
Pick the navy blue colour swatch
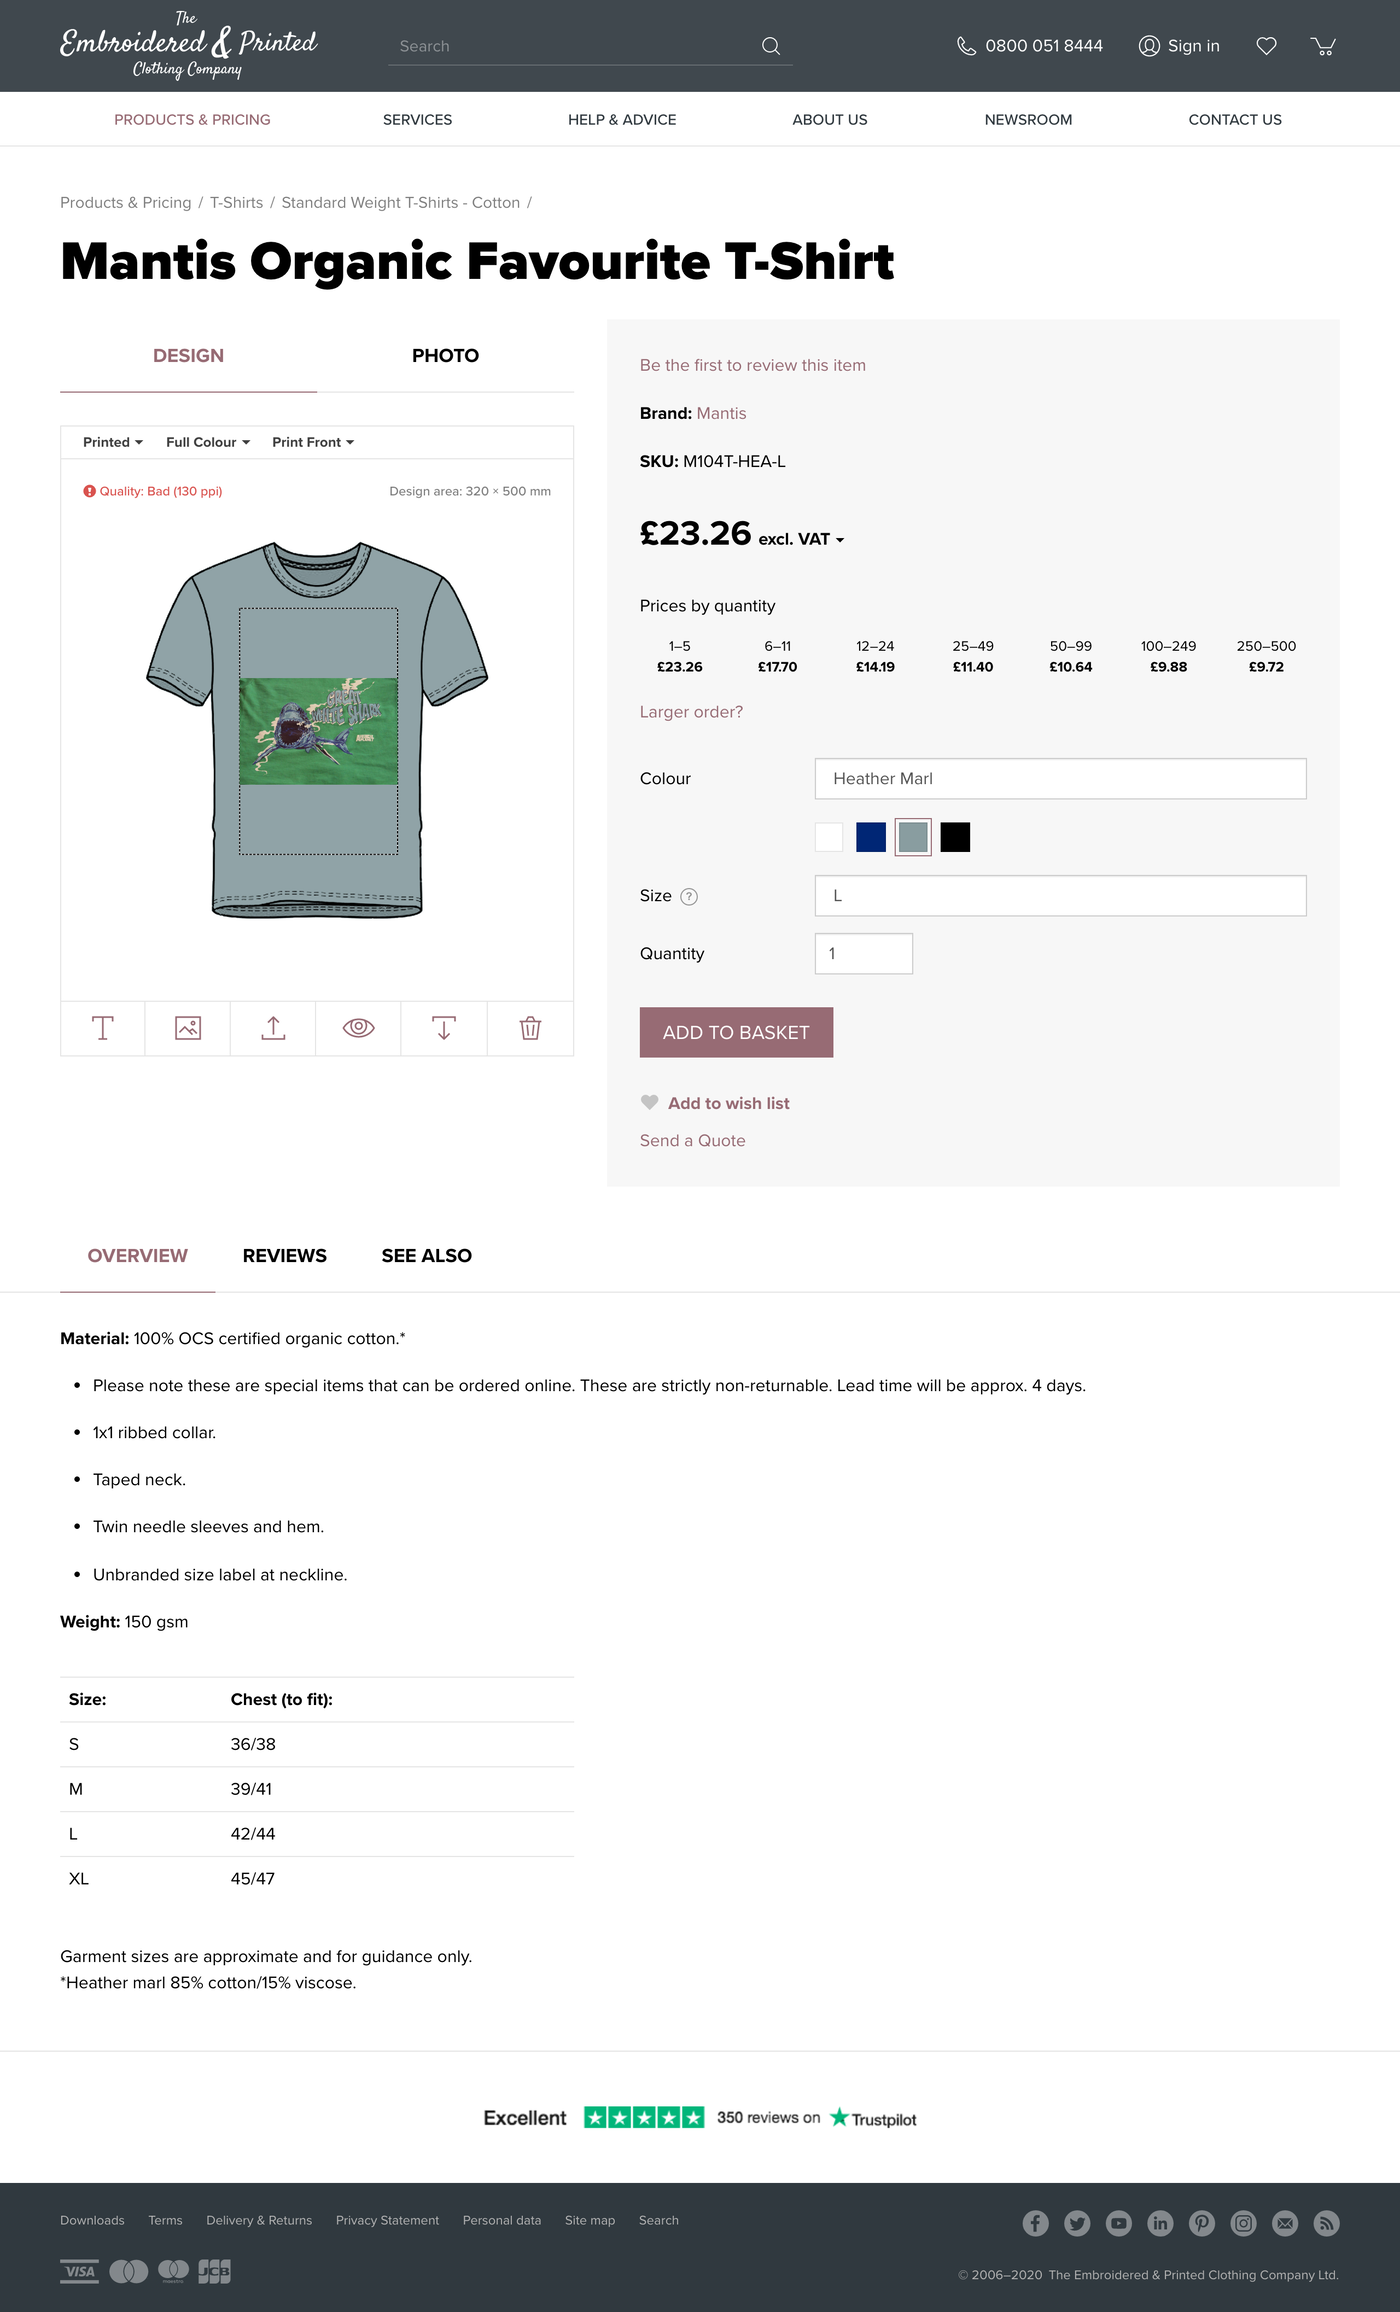coord(871,837)
